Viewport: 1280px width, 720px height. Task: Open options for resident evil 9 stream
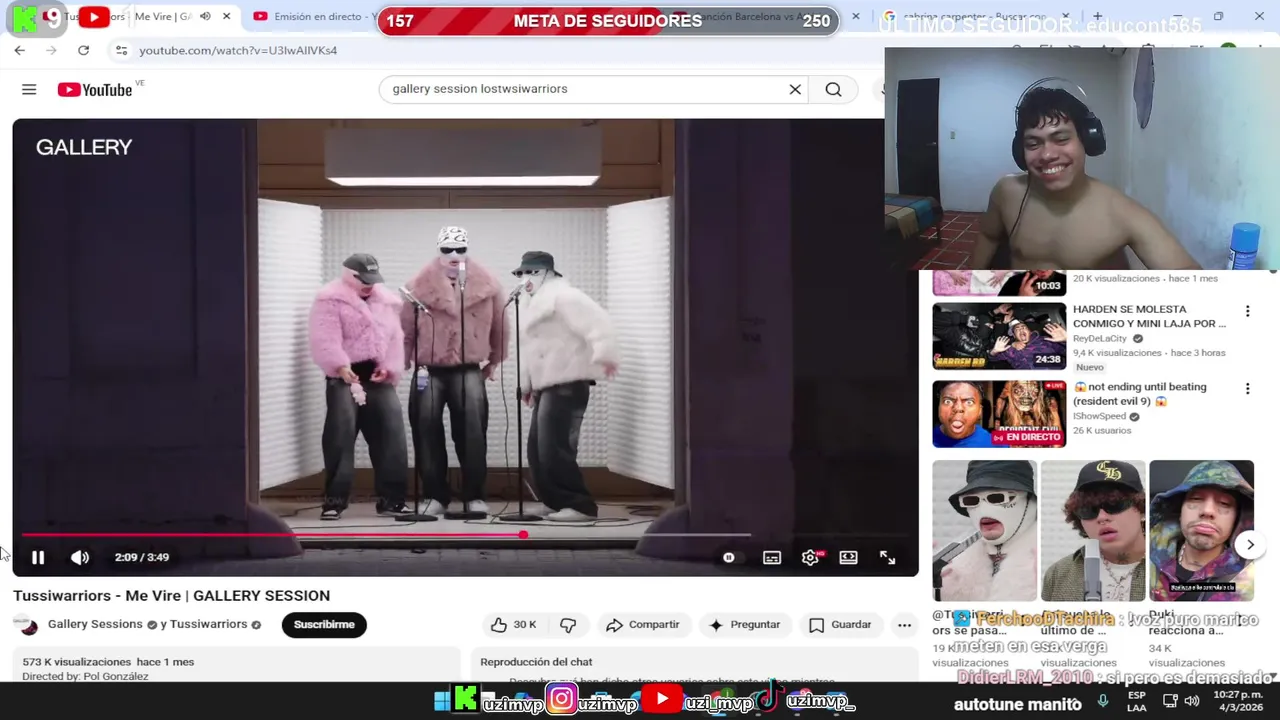(x=1247, y=388)
